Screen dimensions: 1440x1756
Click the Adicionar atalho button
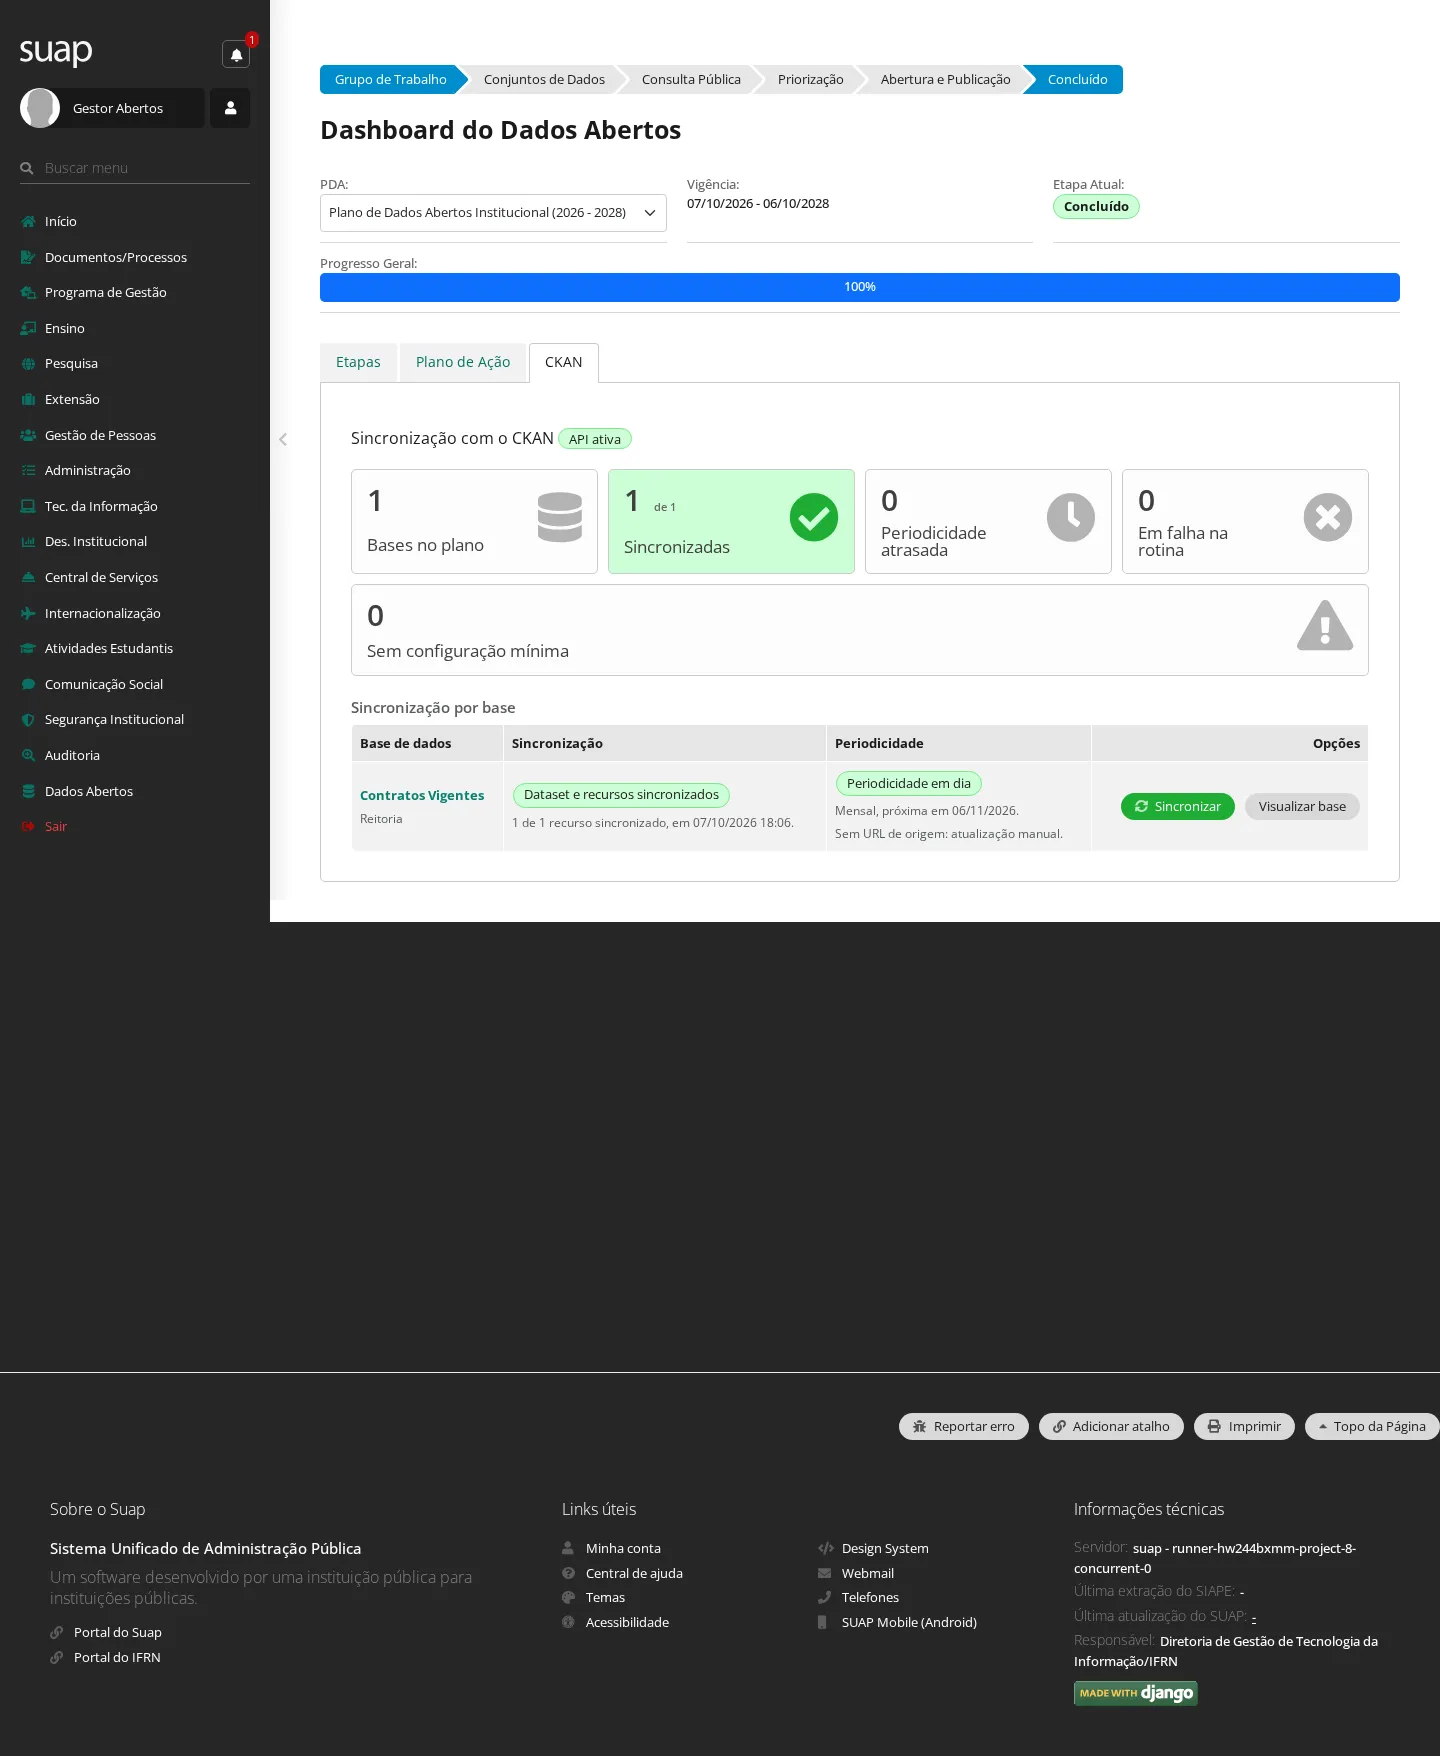[1111, 1426]
